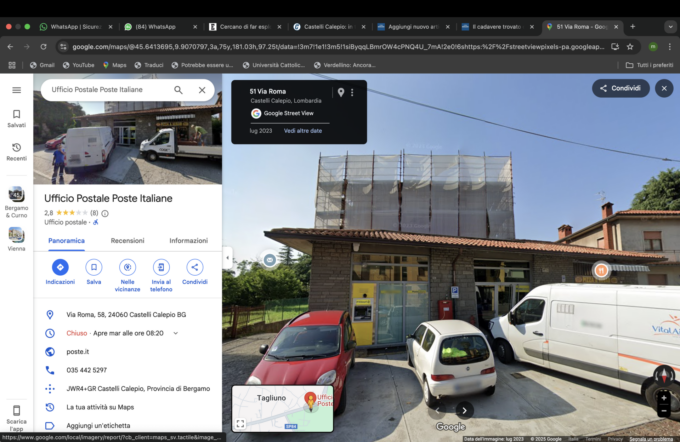
Task: Open the Google Maps hamburger menu
Action: click(x=16, y=90)
